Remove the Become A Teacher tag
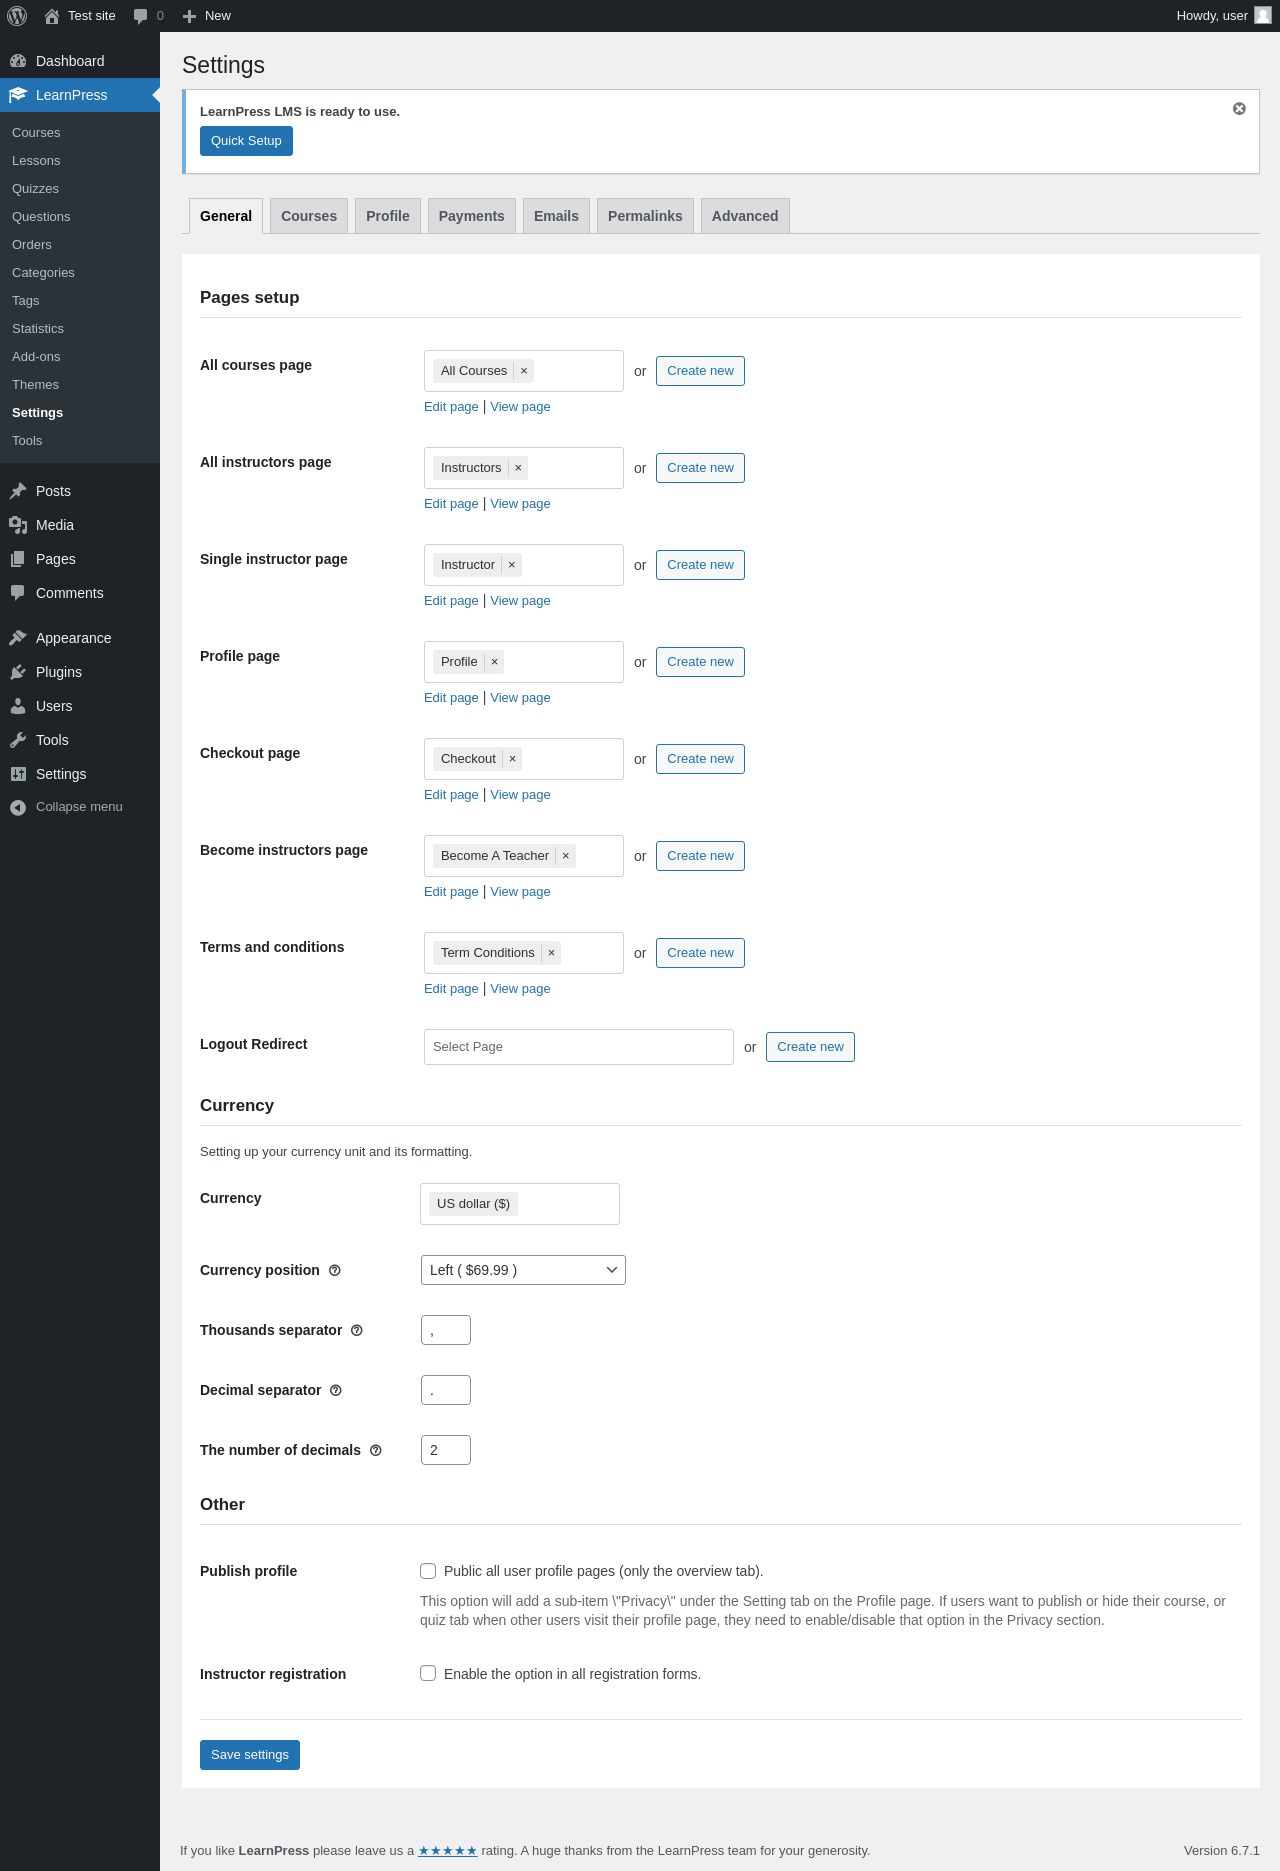1280x1871 pixels. pos(566,856)
